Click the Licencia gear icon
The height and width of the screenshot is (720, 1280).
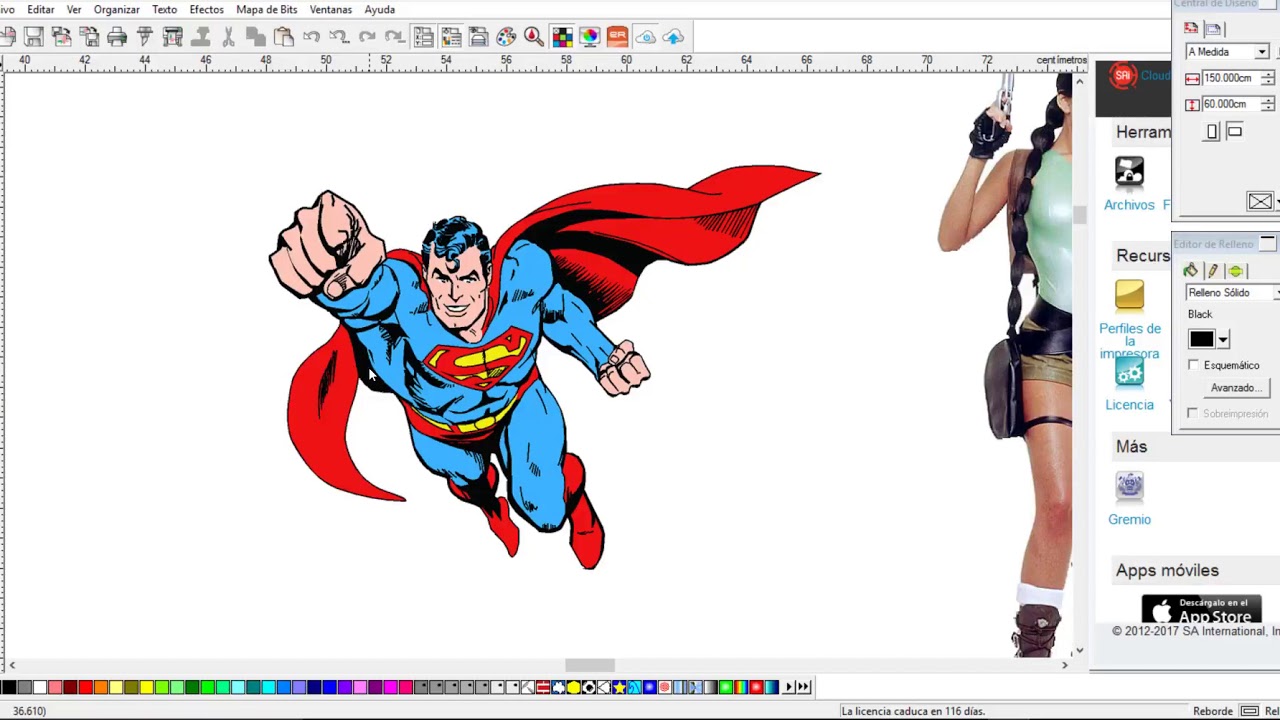[1129, 374]
